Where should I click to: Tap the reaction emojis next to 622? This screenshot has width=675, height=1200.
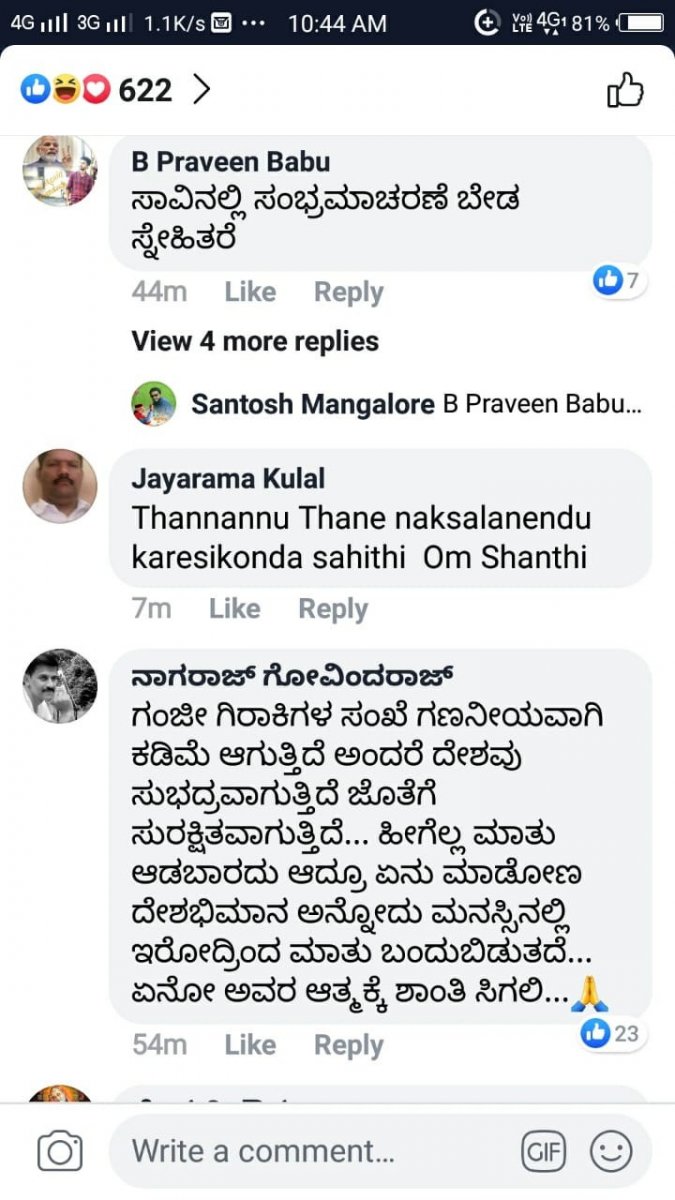click(x=65, y=90)
